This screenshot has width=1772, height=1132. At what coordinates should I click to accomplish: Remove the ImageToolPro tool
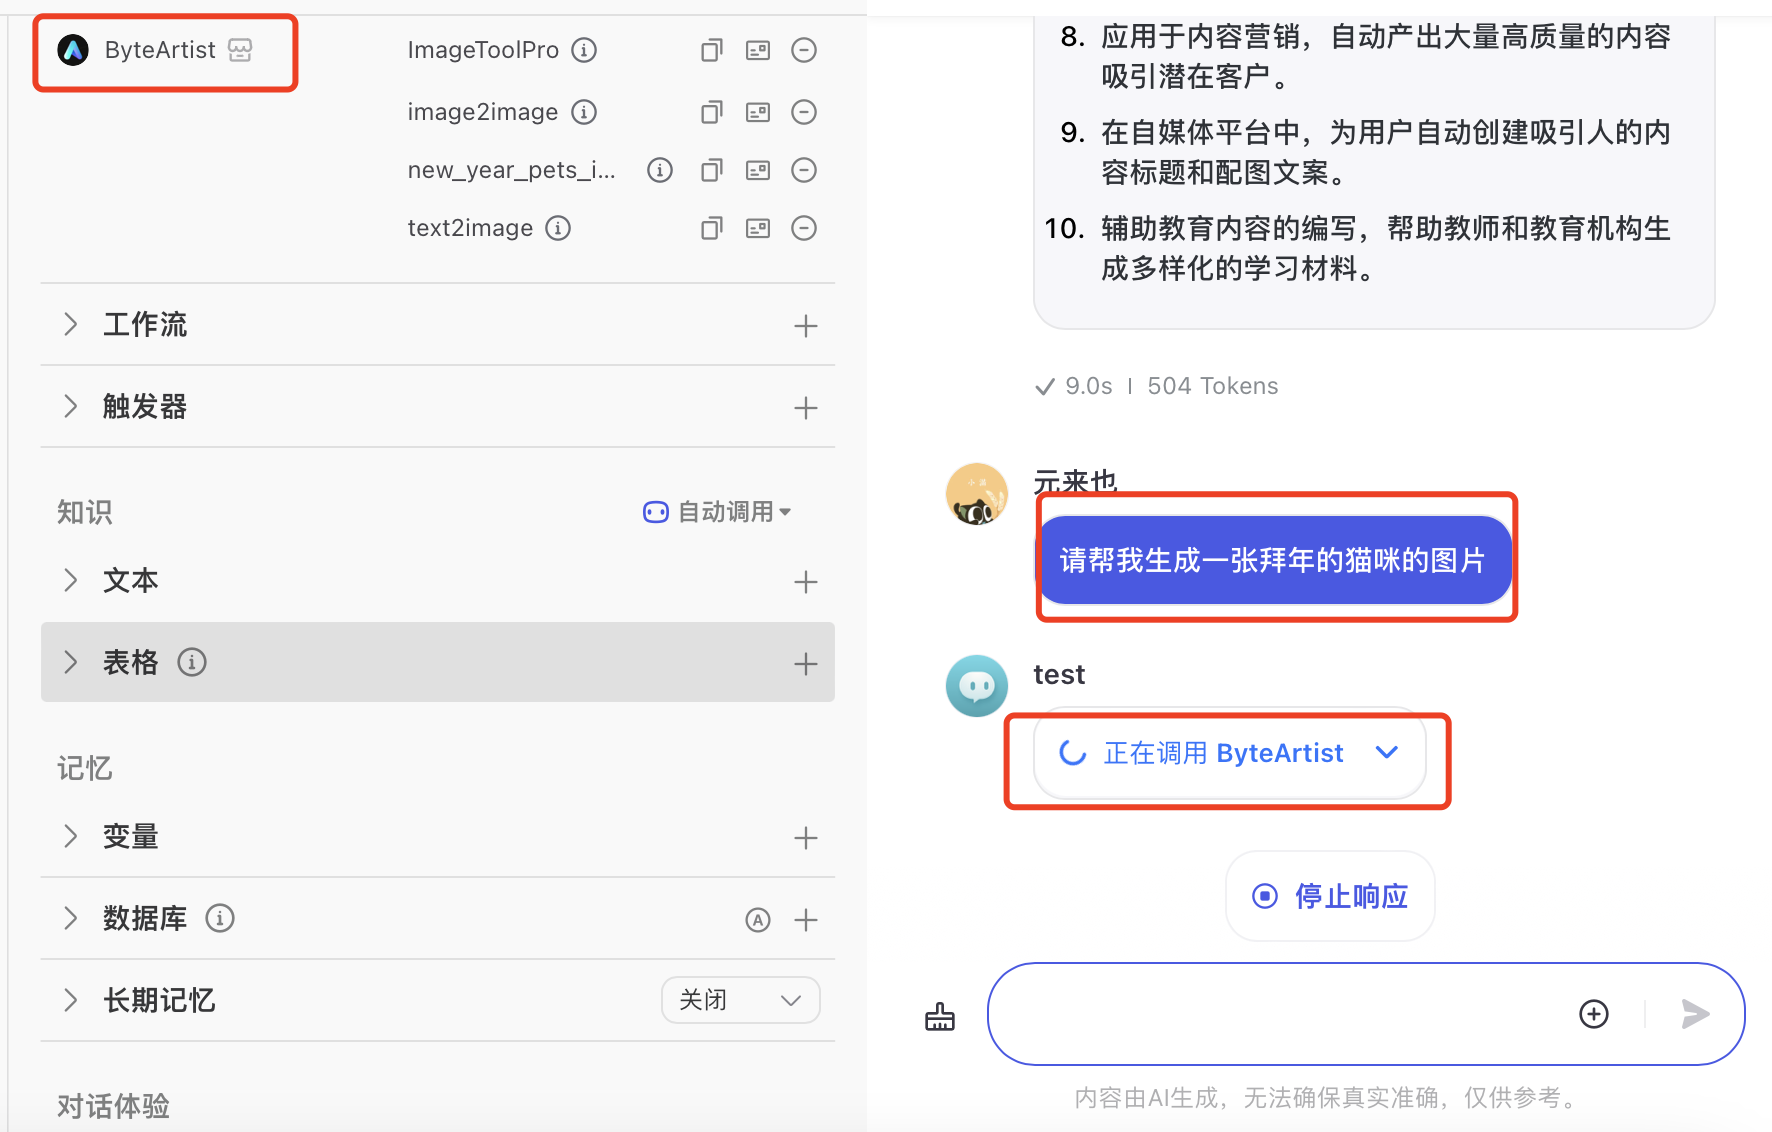pos(804,50)
